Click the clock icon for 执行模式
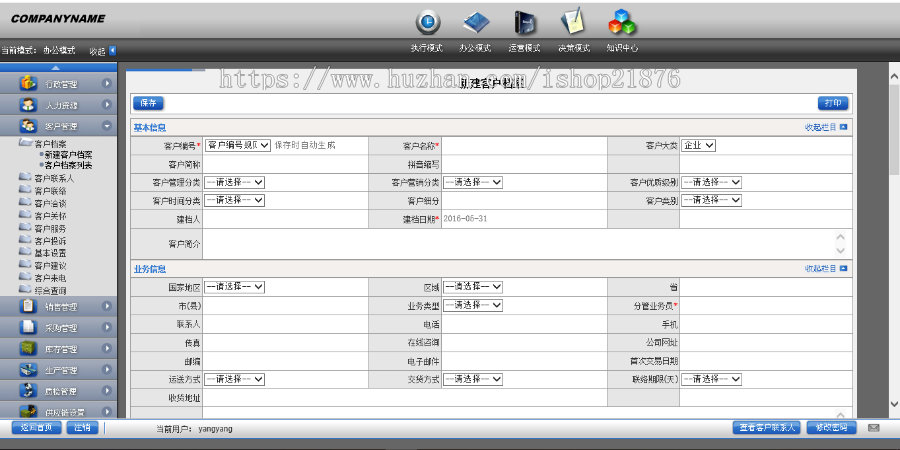The image size is (900, 450). (x=428, y=22)
